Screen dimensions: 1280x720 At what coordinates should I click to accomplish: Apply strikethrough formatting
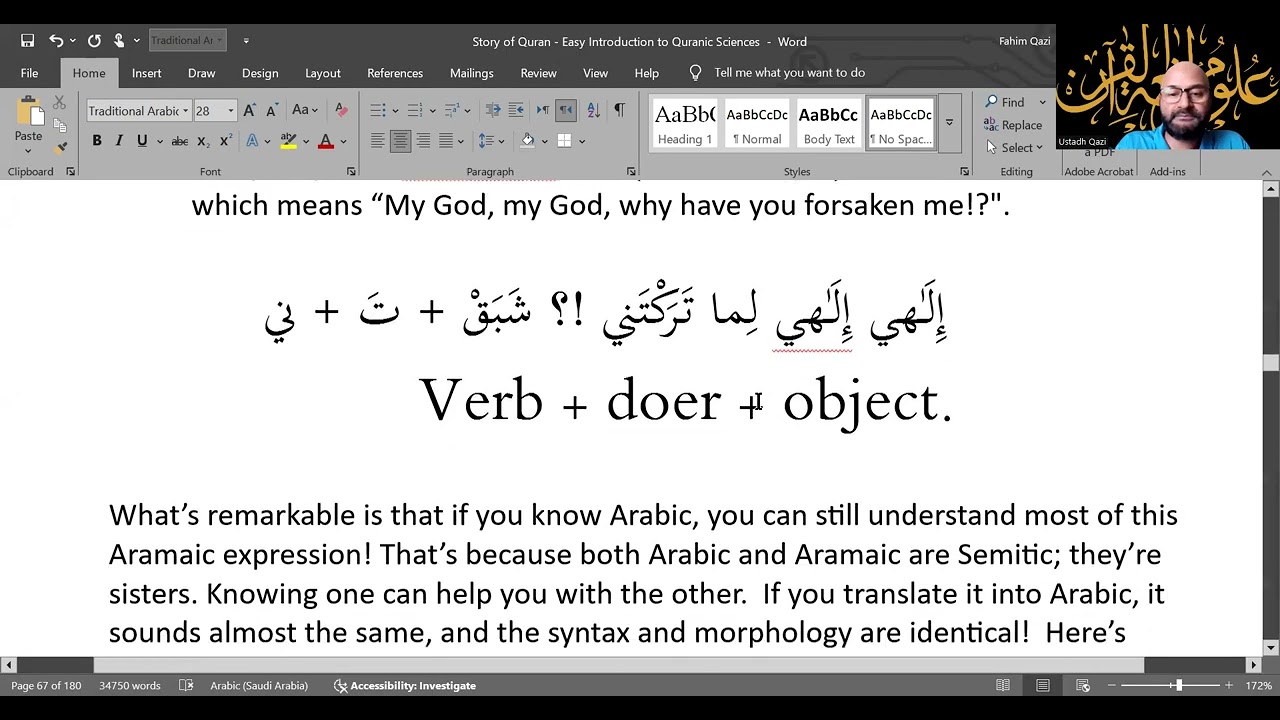point(179,141)
